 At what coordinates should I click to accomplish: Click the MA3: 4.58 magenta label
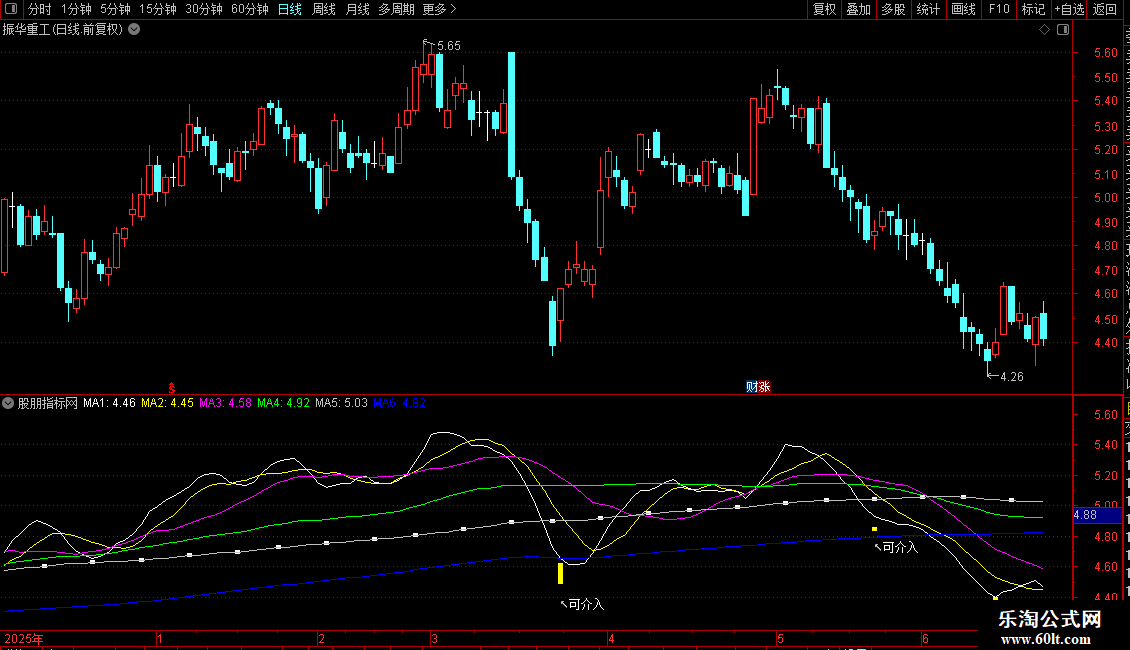pos(226,403)
